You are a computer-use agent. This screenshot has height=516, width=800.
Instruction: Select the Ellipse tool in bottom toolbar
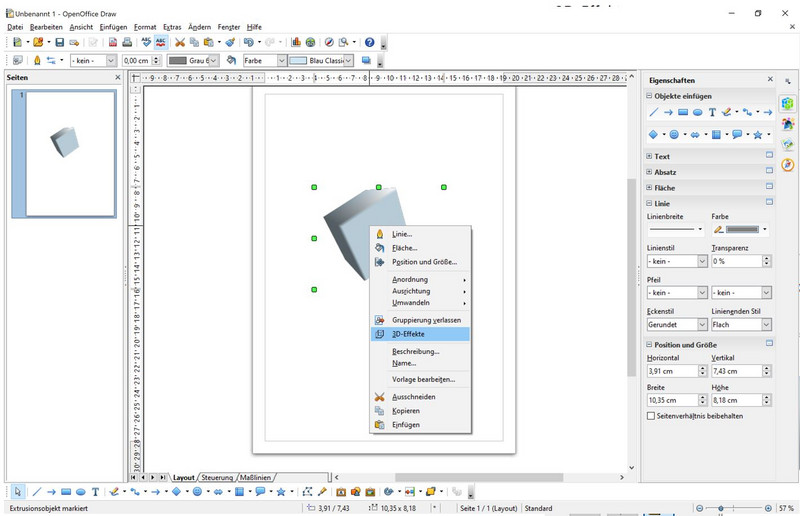(x=80, y=492)
